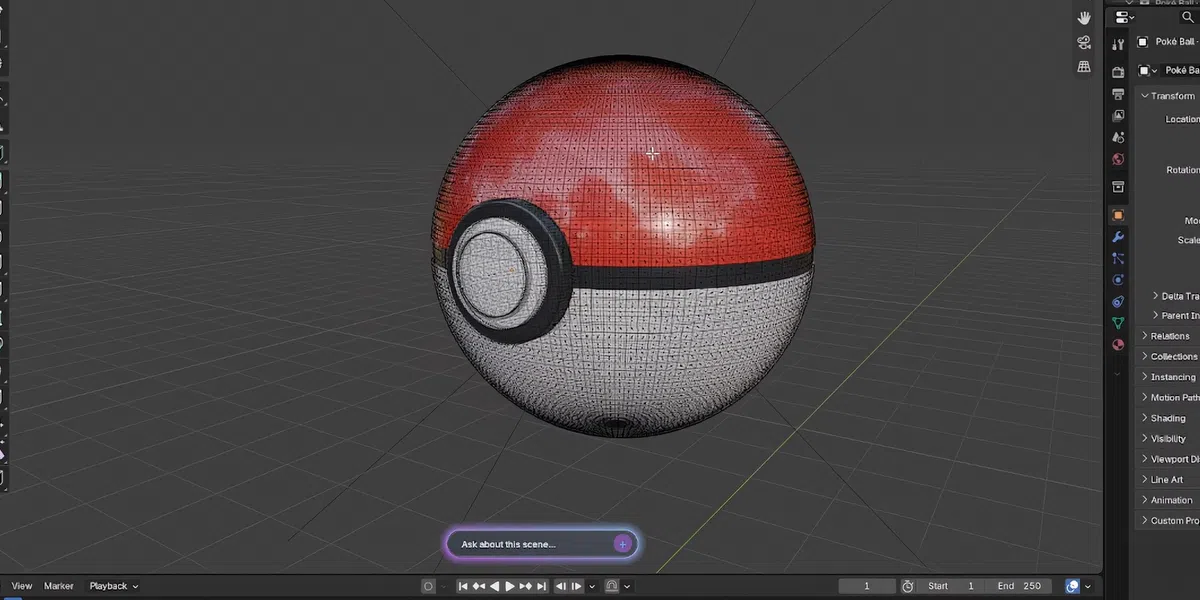
Task: Click the use preview range clock icon
Action: tap(908, 586)
